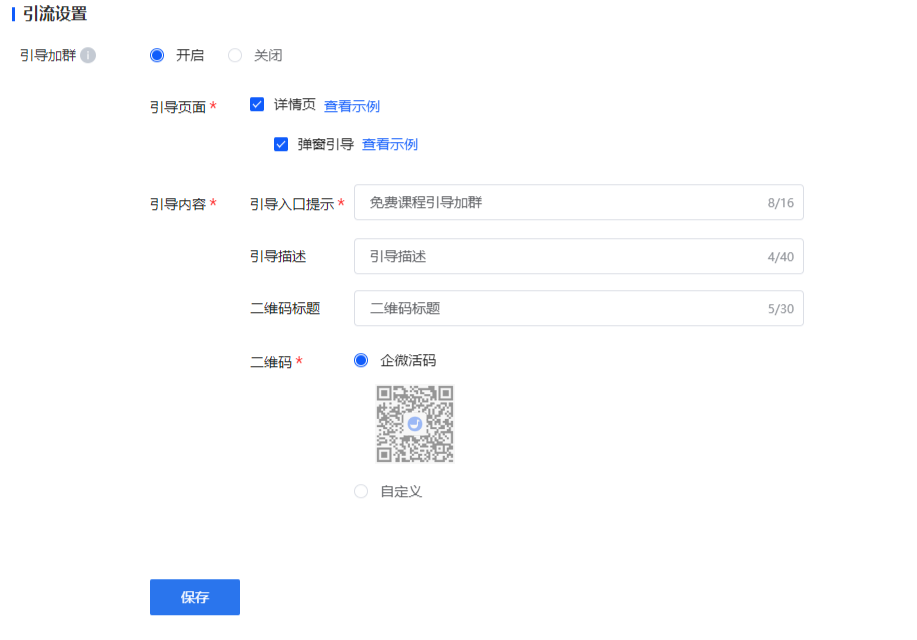Choose the 企微活码 radio option

[361, 360]
